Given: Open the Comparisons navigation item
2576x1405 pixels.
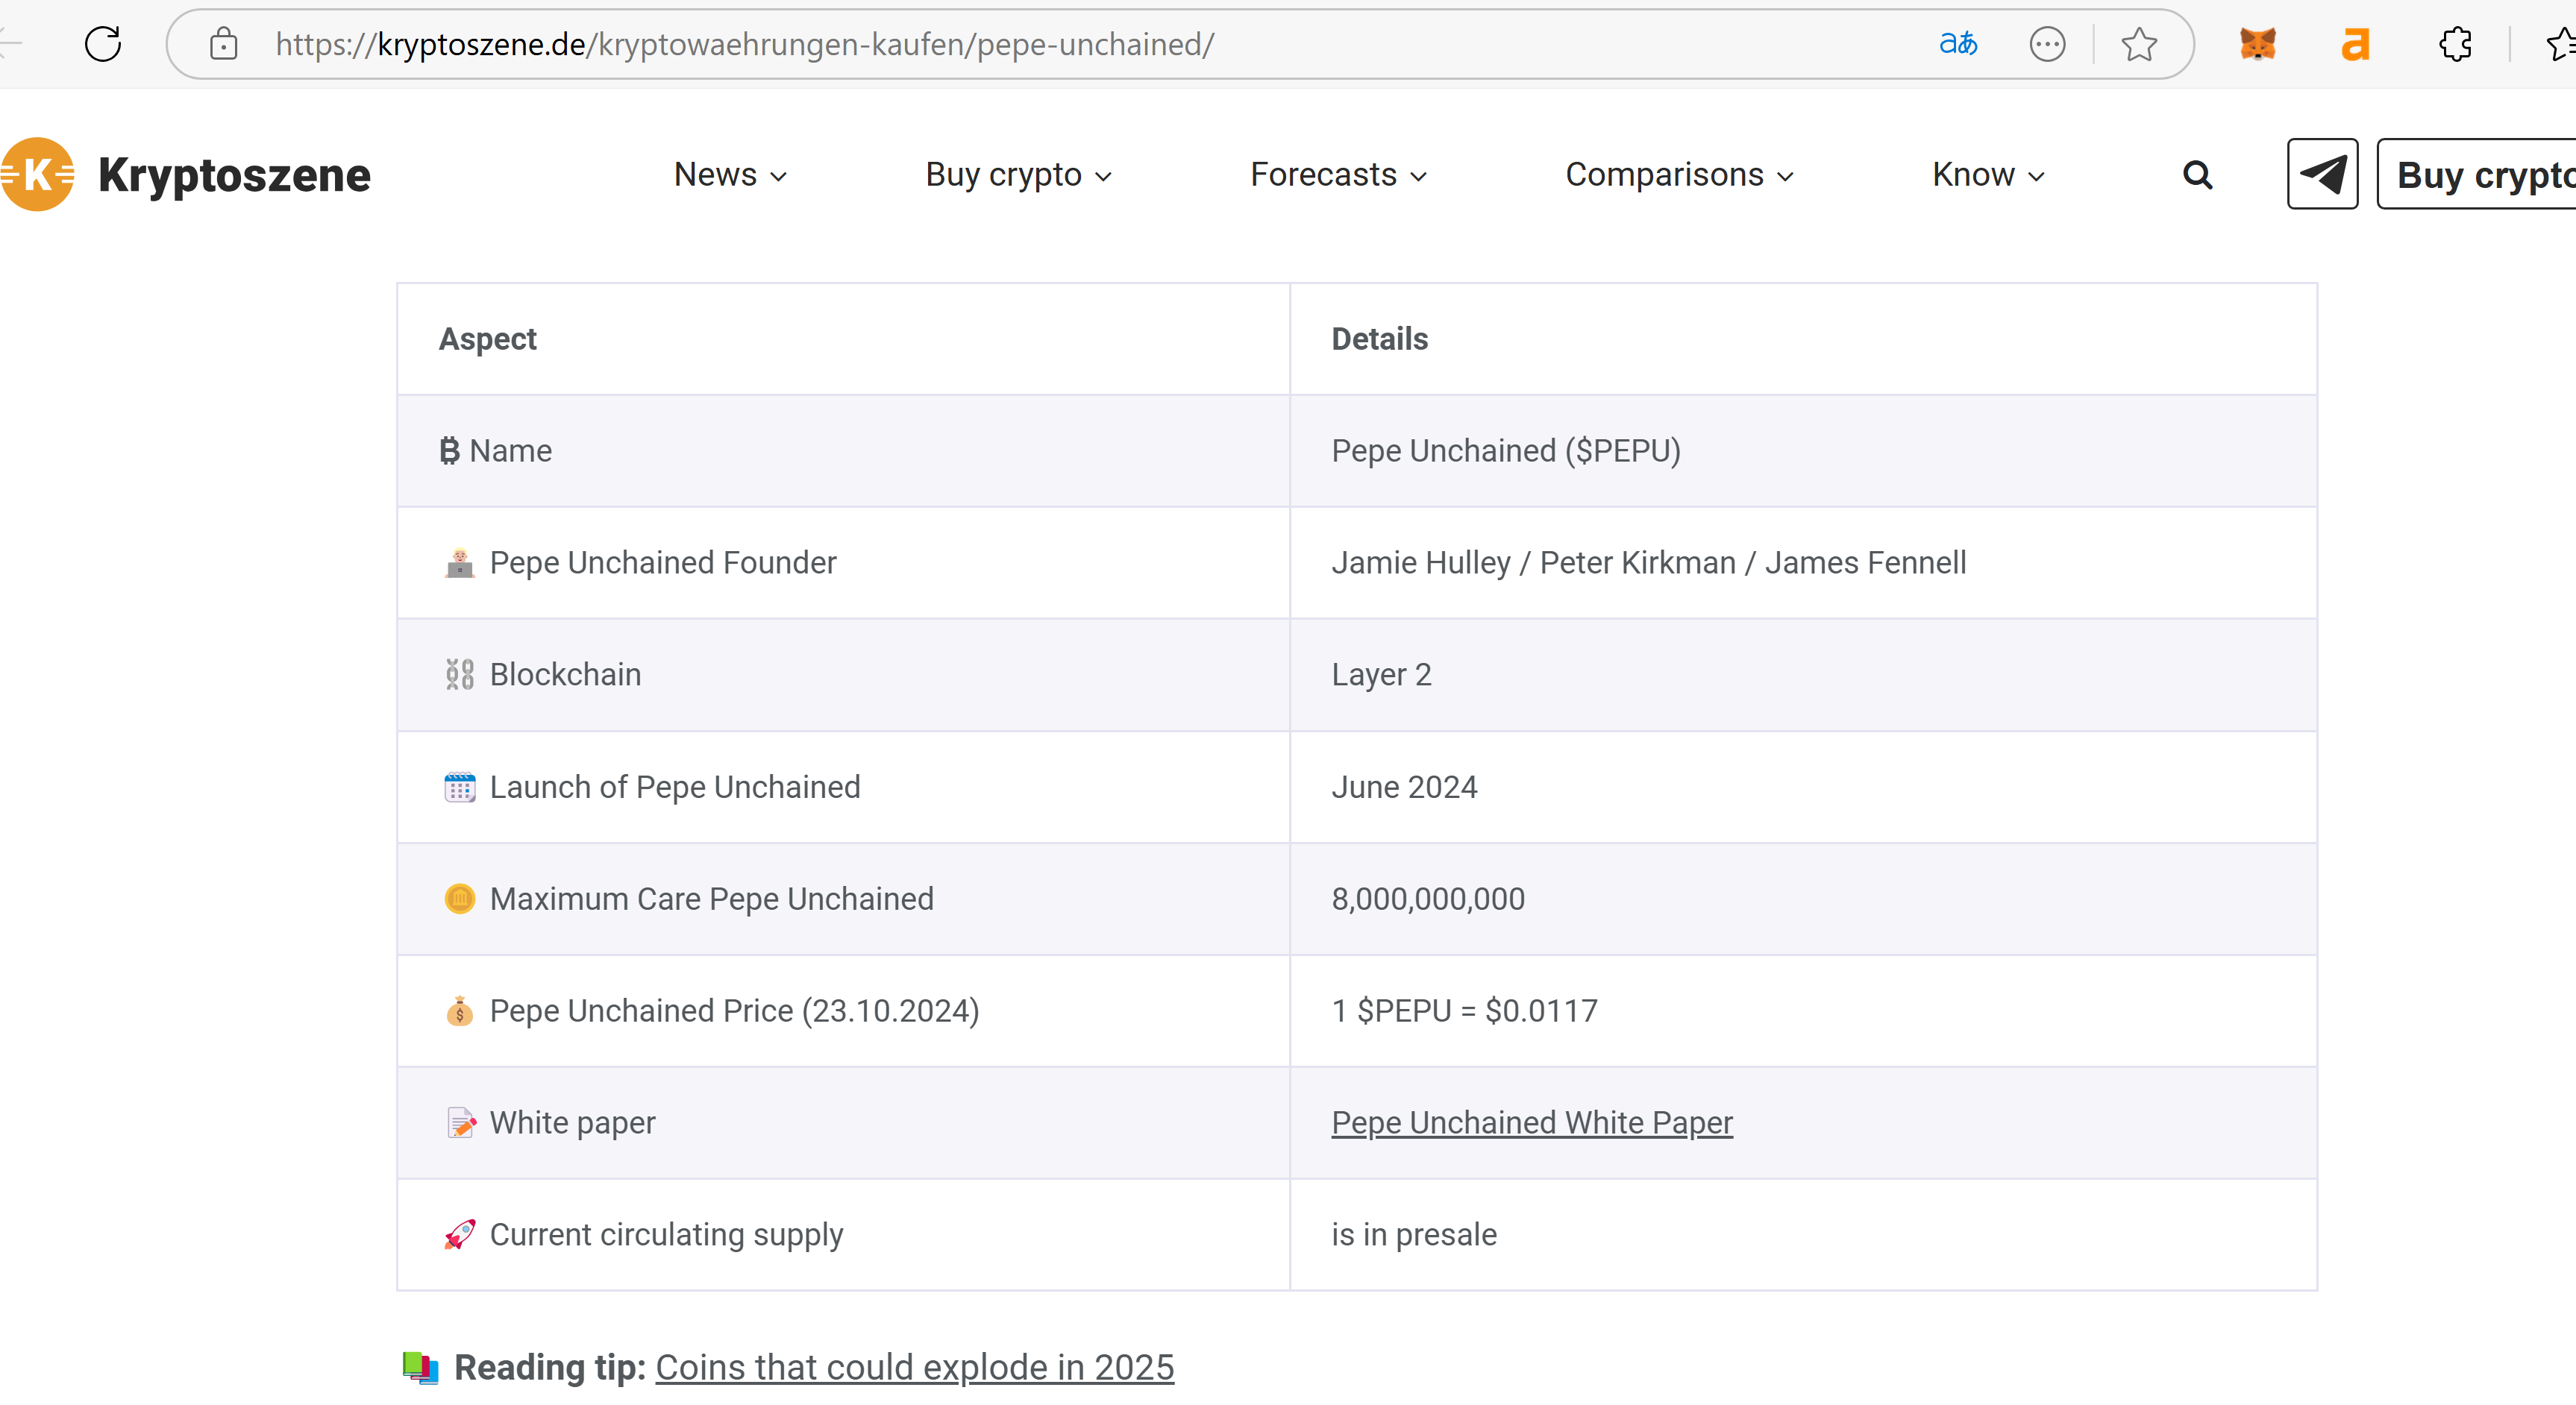Looking at the screenshot, I should tap(1664, 175).
